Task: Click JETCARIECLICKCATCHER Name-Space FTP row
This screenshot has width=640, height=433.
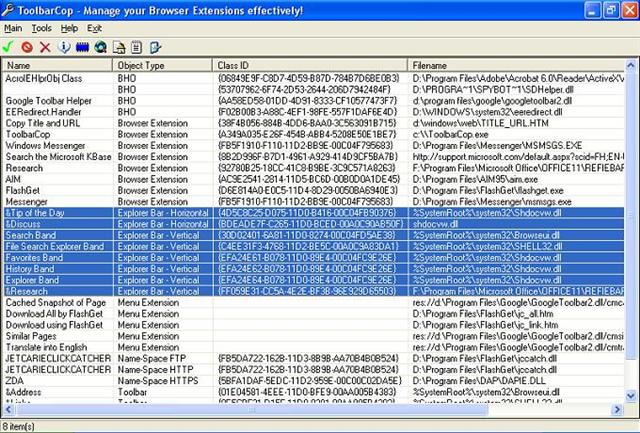Action: tap(313, 359)
